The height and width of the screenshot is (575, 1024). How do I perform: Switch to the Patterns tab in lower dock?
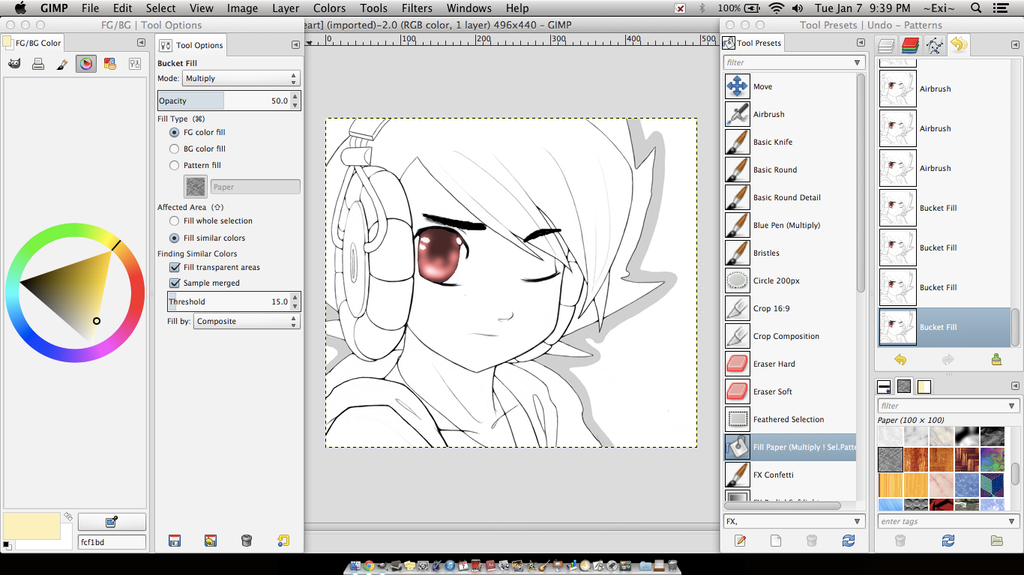(x=904, y=386)
